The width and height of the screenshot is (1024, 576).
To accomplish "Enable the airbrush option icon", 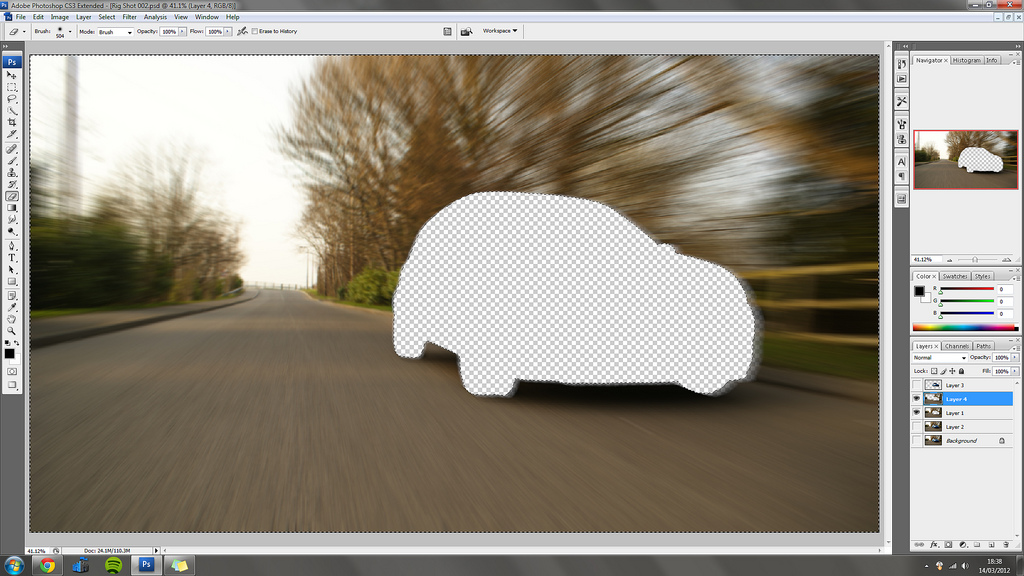I will click(241, 31).
